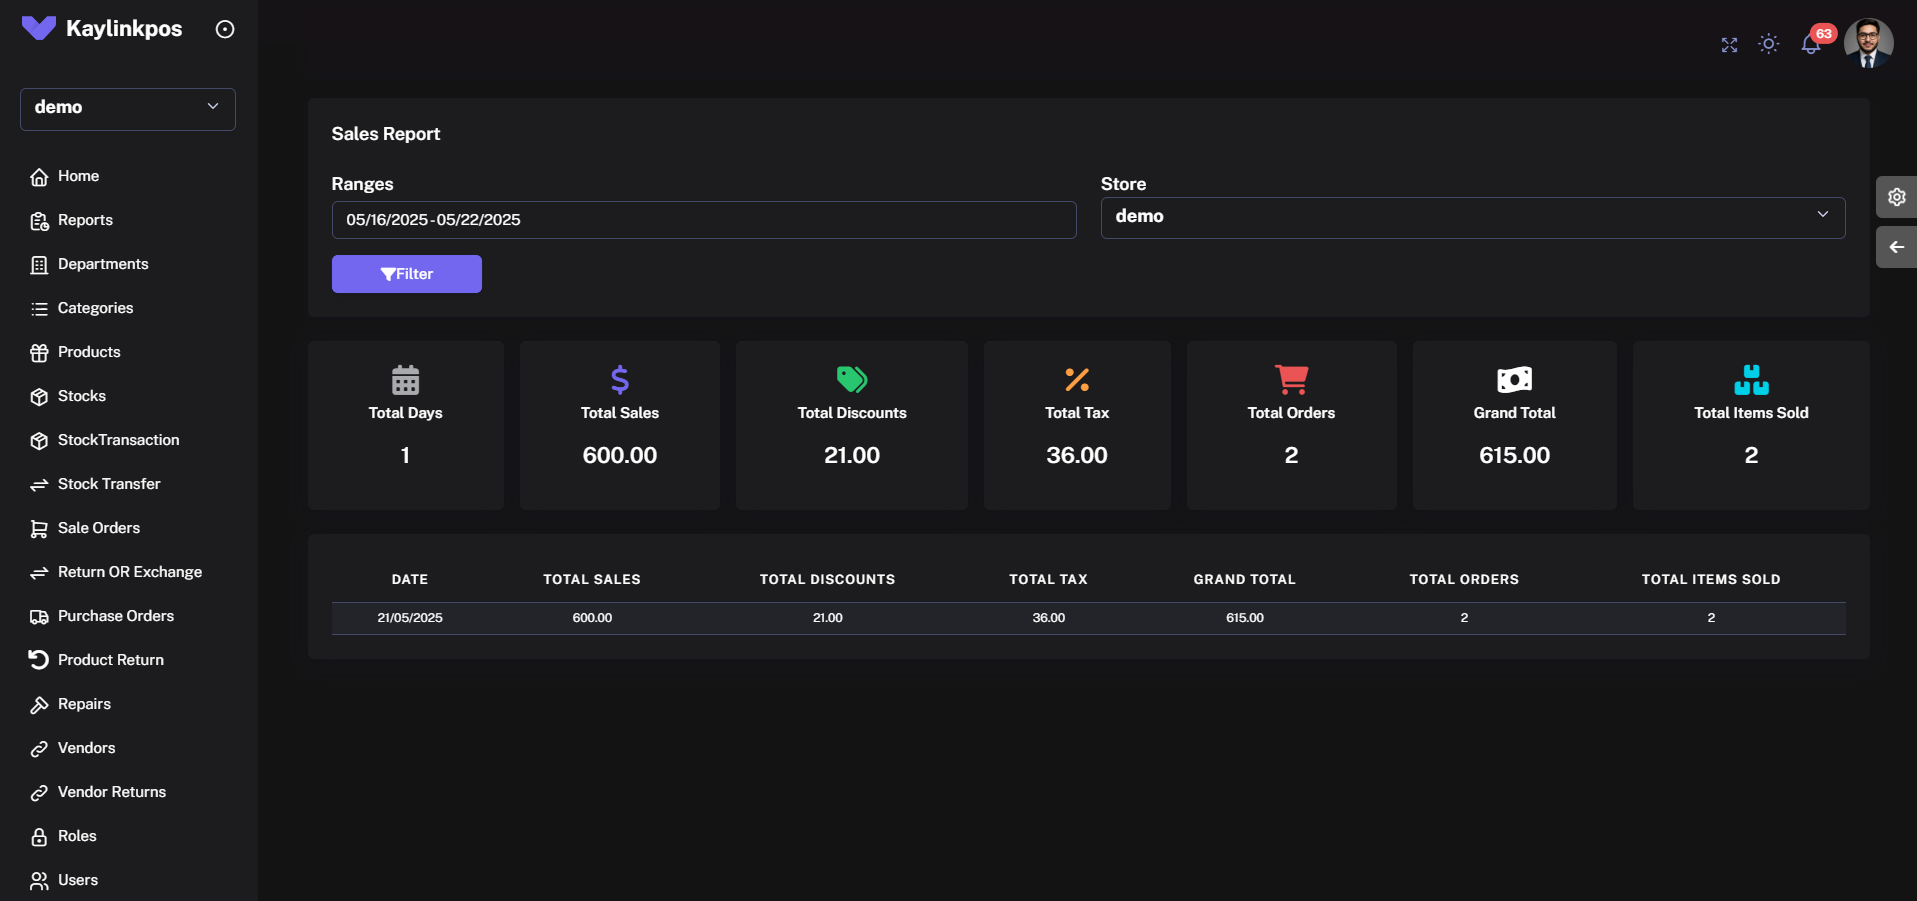Click the Total Discounts tag icon
Screen dimensions: 1917x901
pyautogui.click(x=852, y=379)
